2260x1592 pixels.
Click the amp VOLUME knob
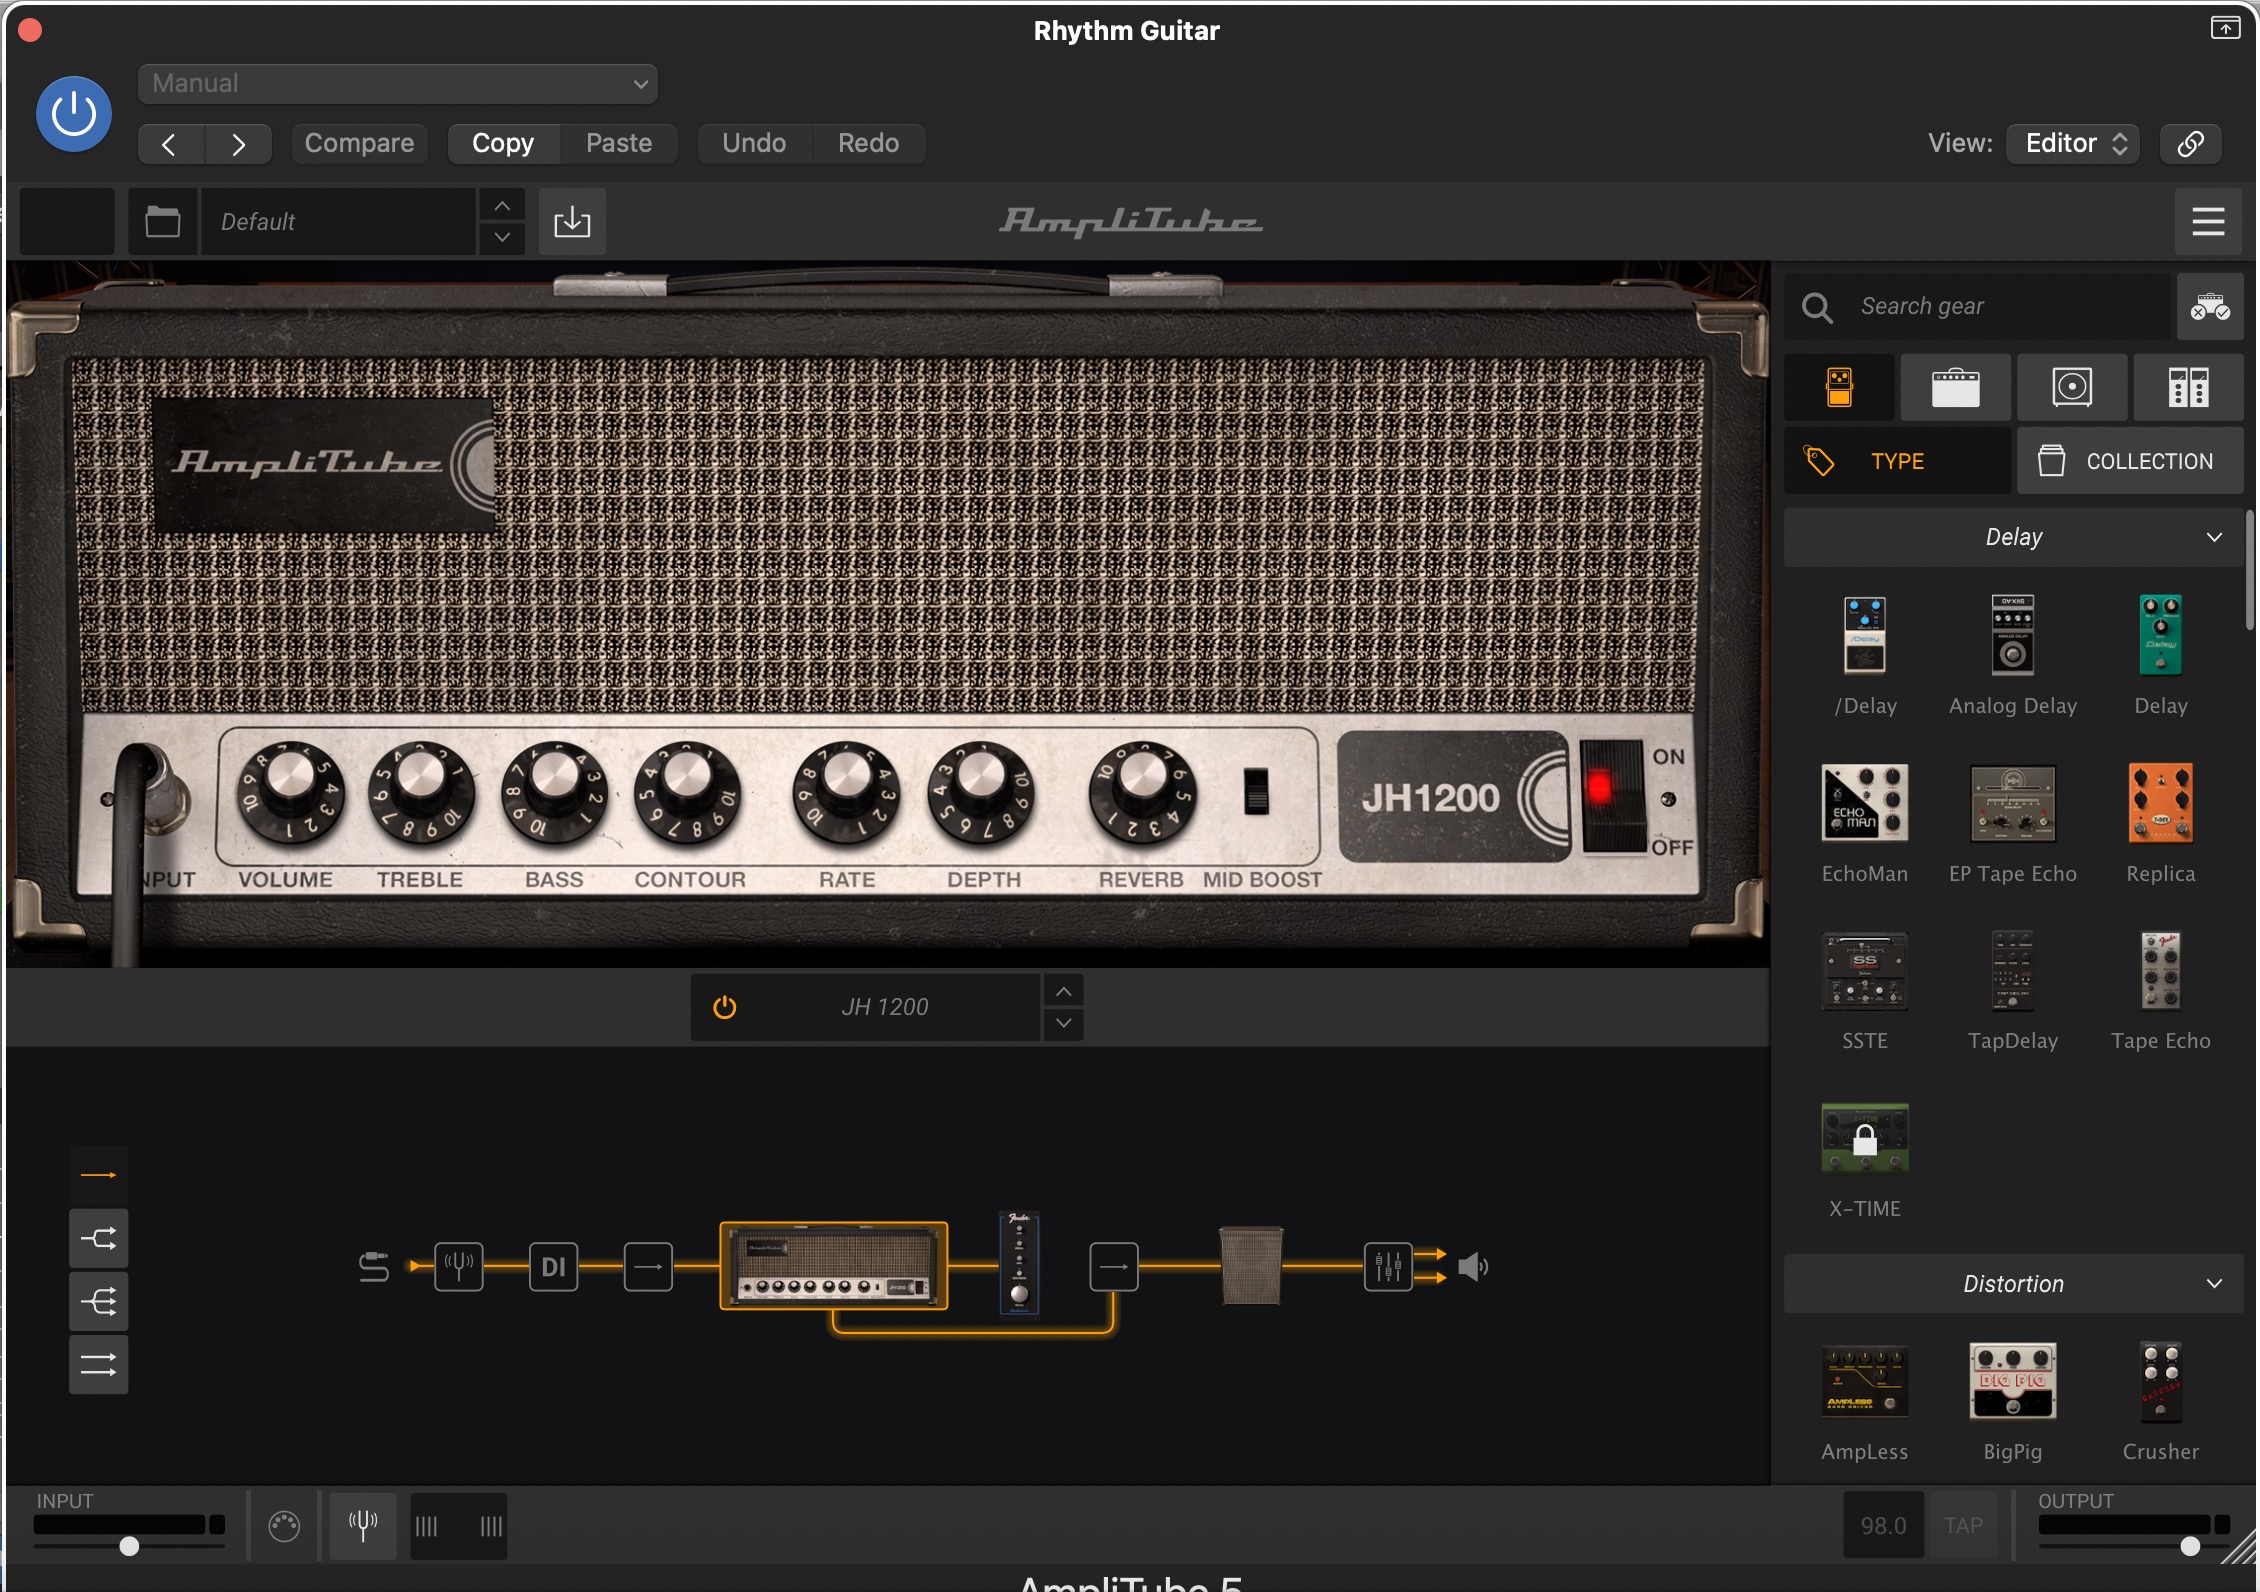290,792
